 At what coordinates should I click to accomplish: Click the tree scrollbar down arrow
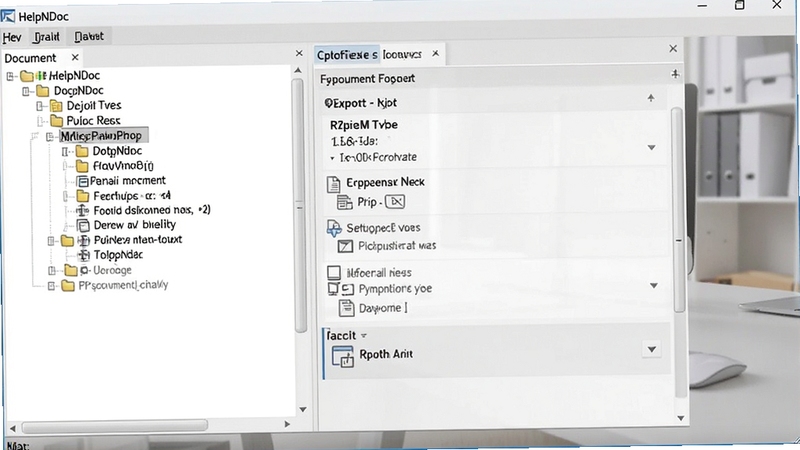pyautogui.click(x=303, y=409)
